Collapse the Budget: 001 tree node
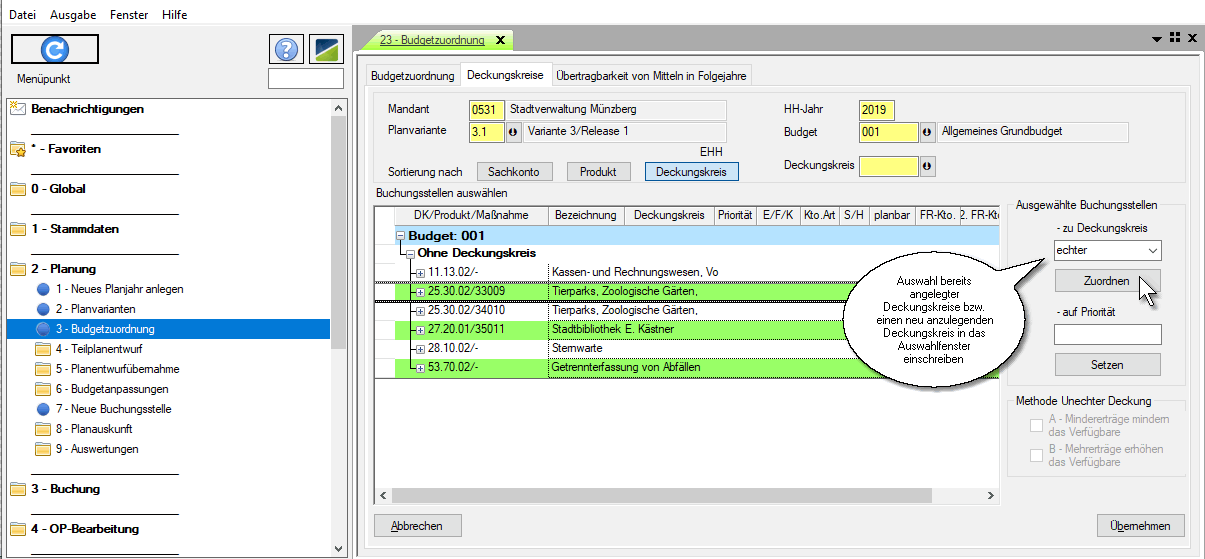 click(x=401, y=236)
